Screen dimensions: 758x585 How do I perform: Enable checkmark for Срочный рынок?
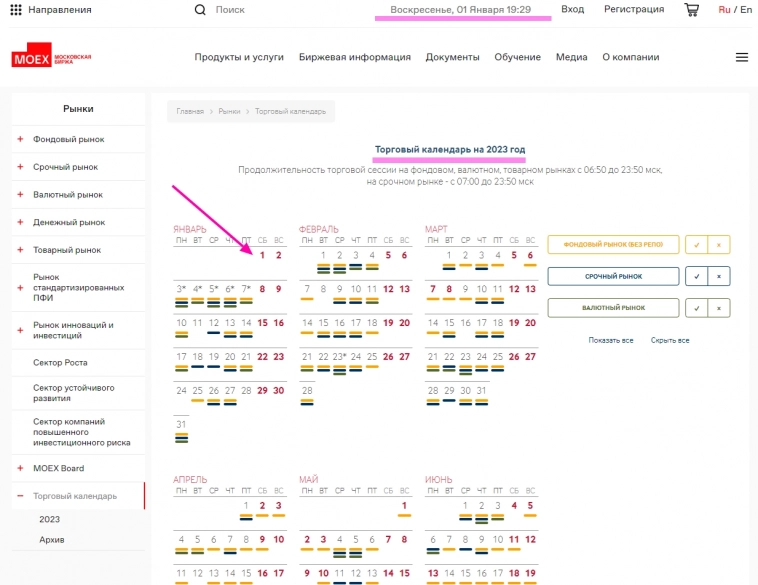point(696,276)
